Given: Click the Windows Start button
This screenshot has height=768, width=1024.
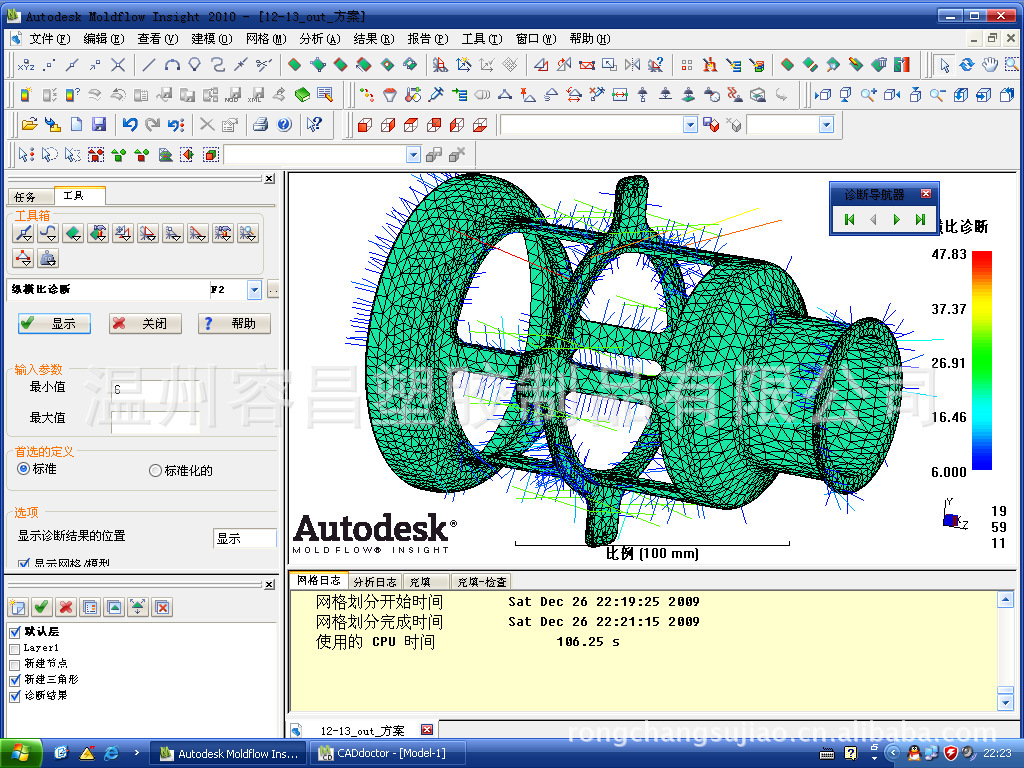Looking at the screenshot, I should point(21,753).
